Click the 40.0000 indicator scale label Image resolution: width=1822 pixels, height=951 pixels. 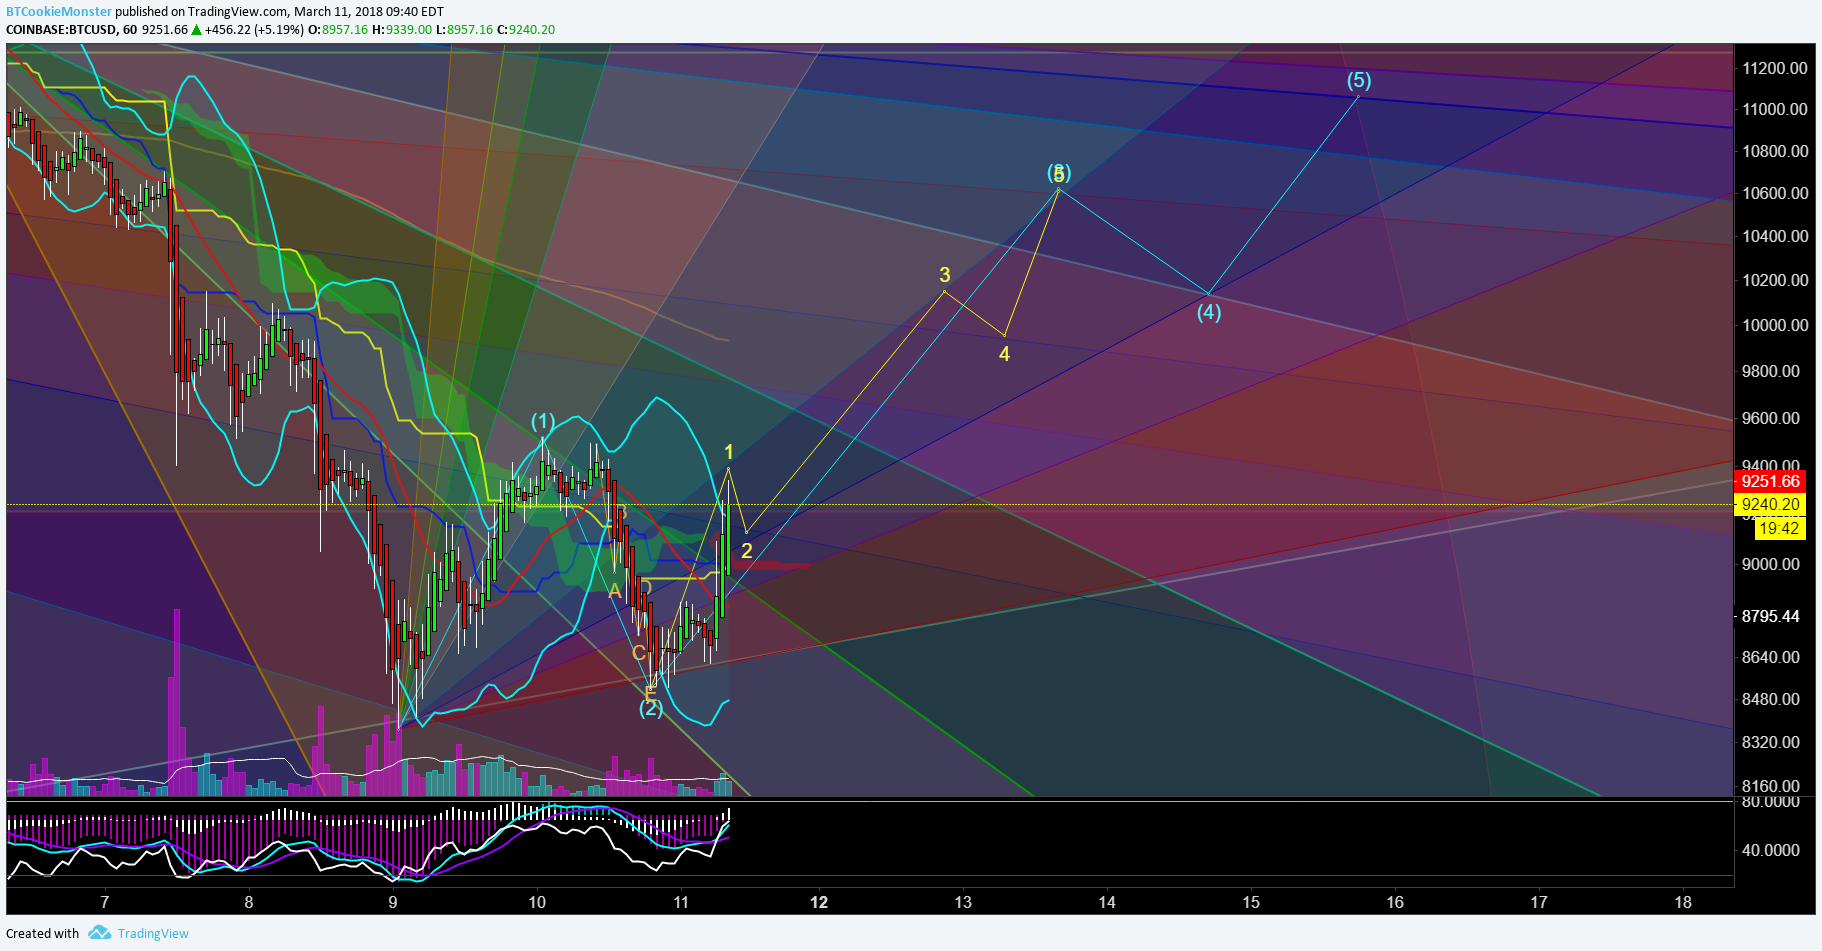[x=1771, y=850]
